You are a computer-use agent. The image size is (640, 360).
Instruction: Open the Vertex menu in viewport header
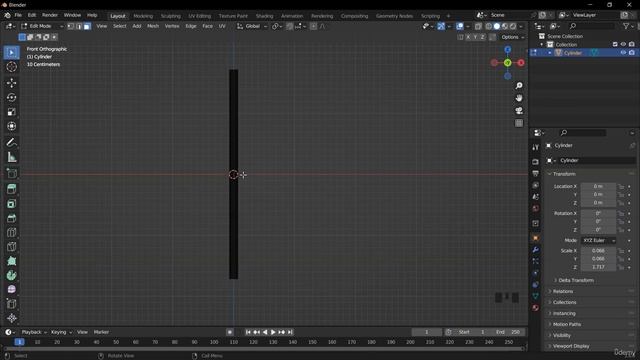172,26
